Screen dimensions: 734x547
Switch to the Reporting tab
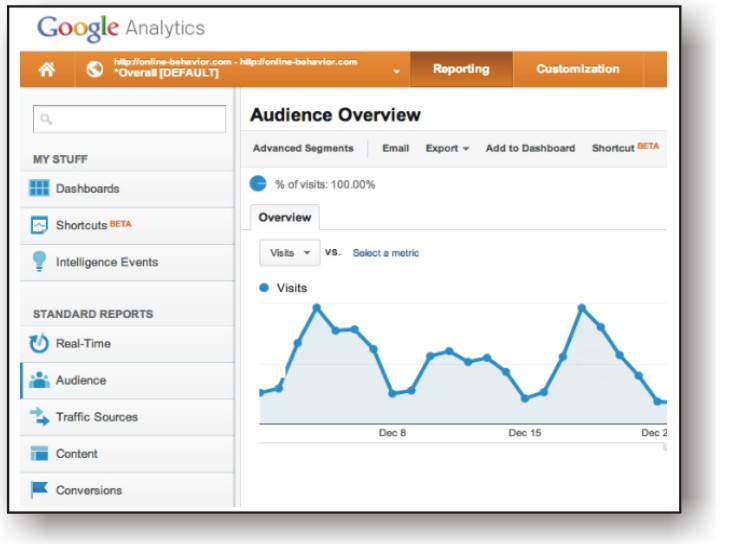(x=461, y=69)
